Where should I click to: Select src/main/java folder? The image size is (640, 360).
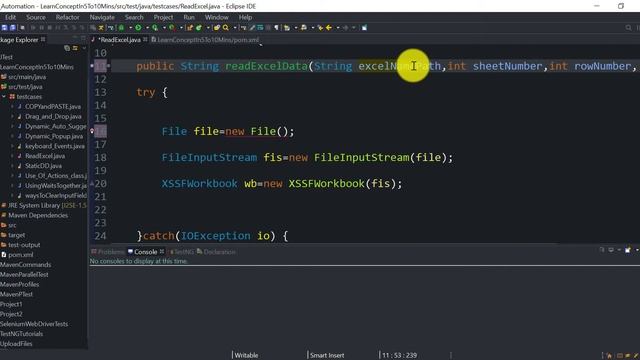(27, 77)
